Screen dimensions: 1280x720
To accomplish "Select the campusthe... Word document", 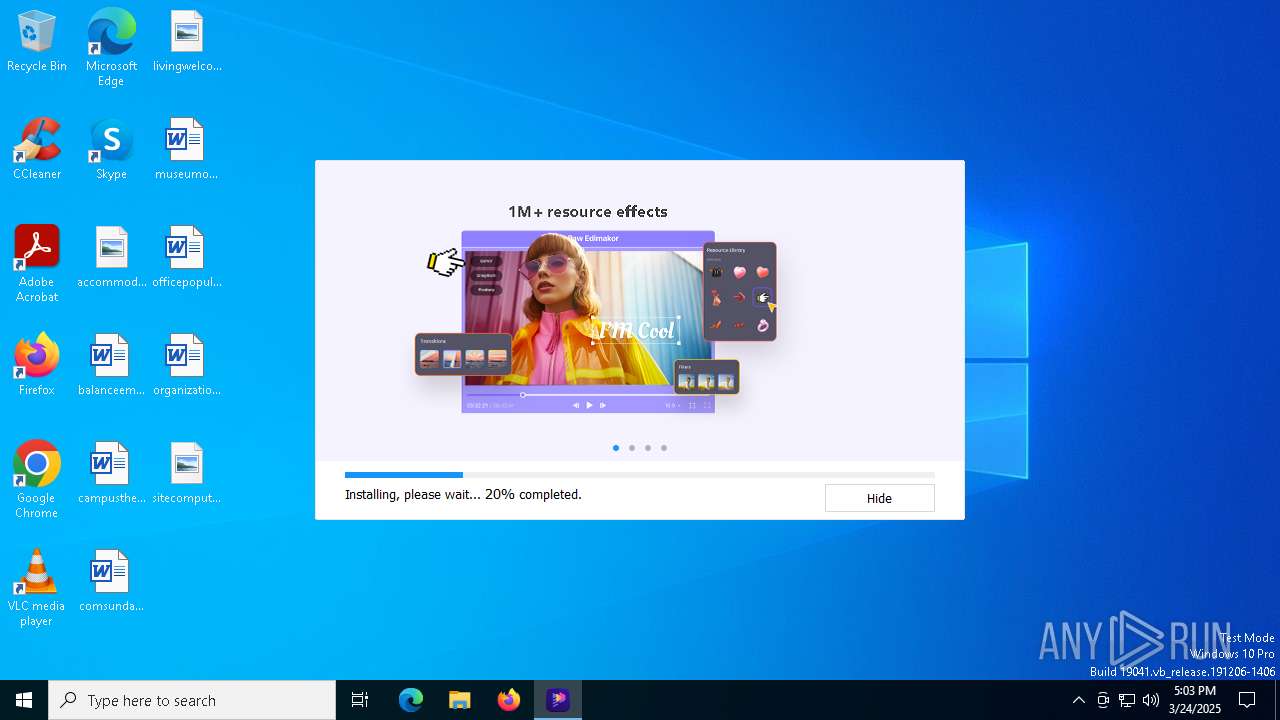I will [111, 474].
